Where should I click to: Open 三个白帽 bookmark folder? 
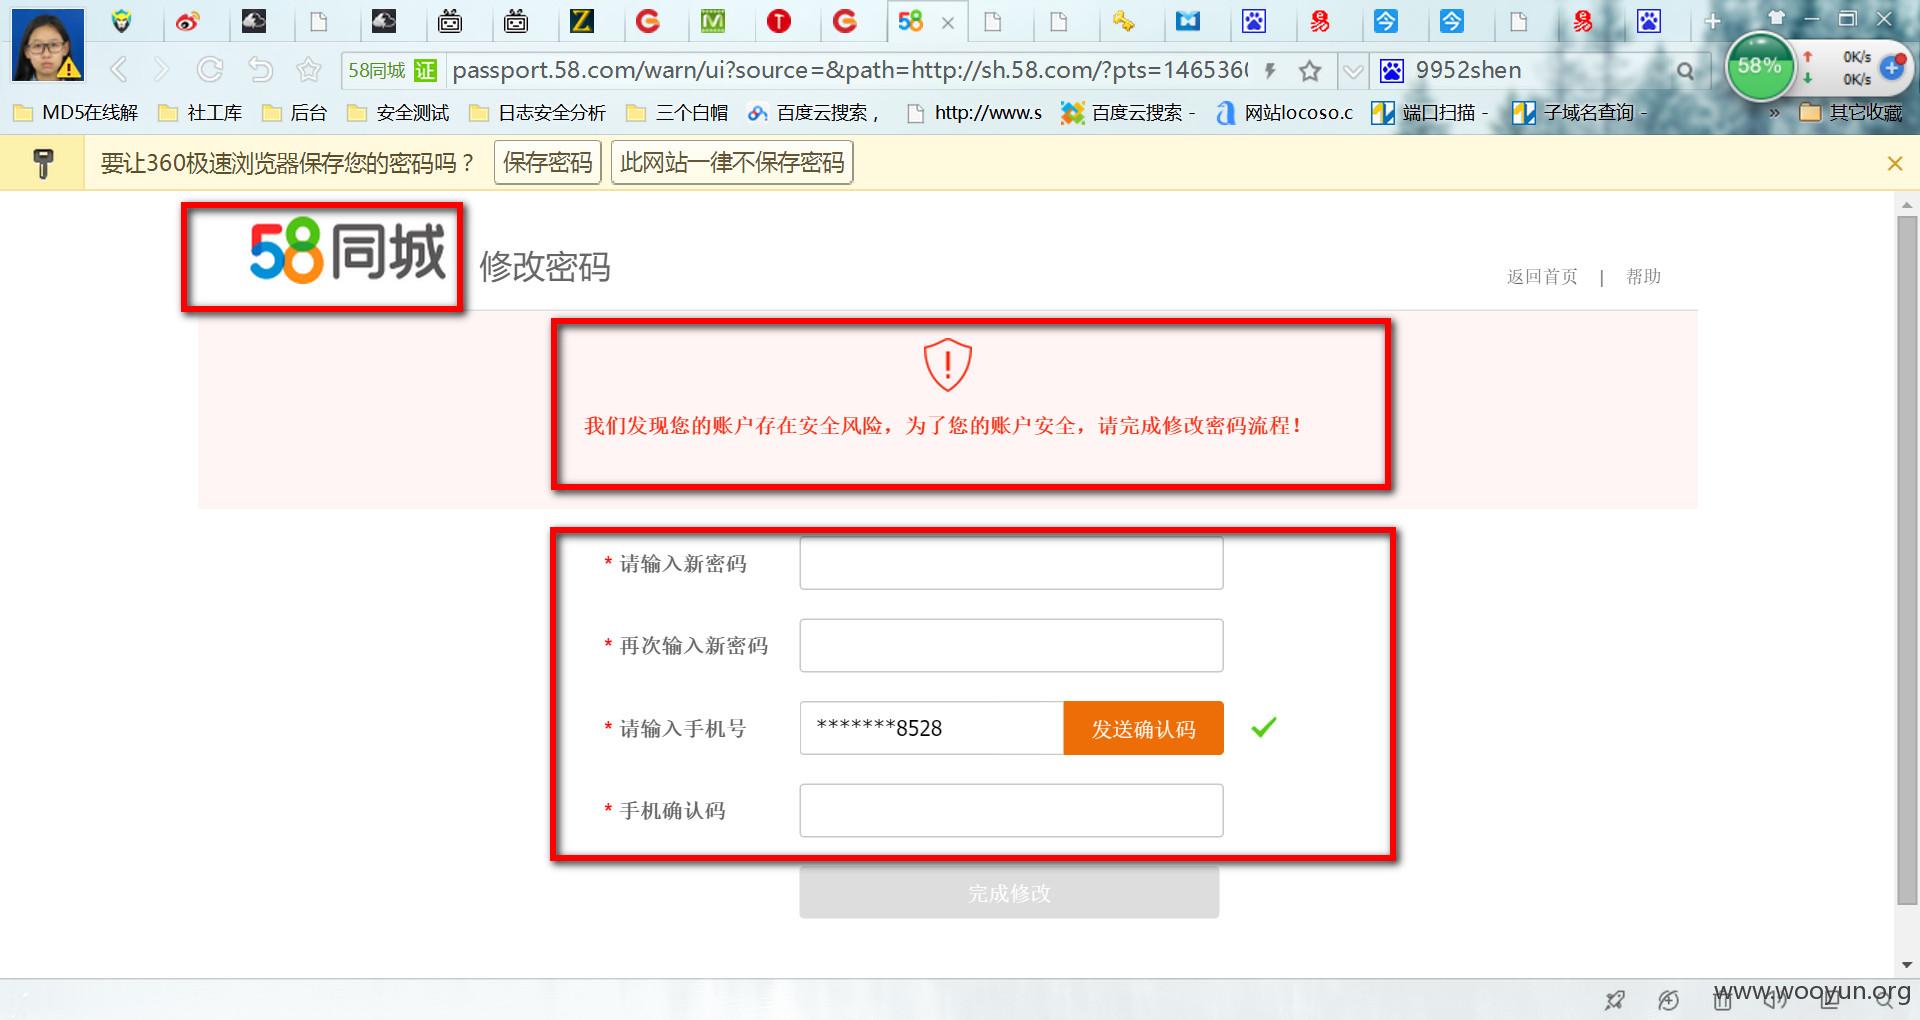[x=677, y=113]
